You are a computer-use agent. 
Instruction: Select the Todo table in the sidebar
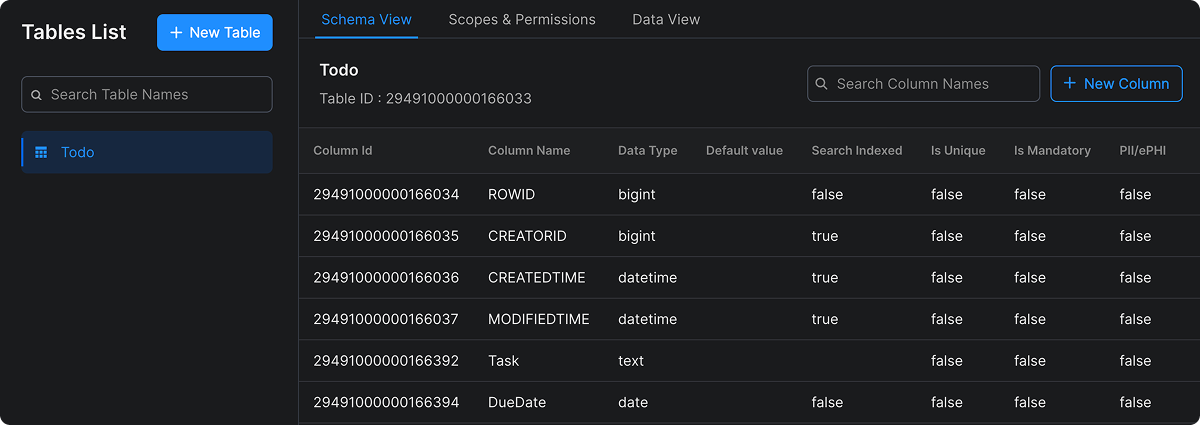[147, 152]
